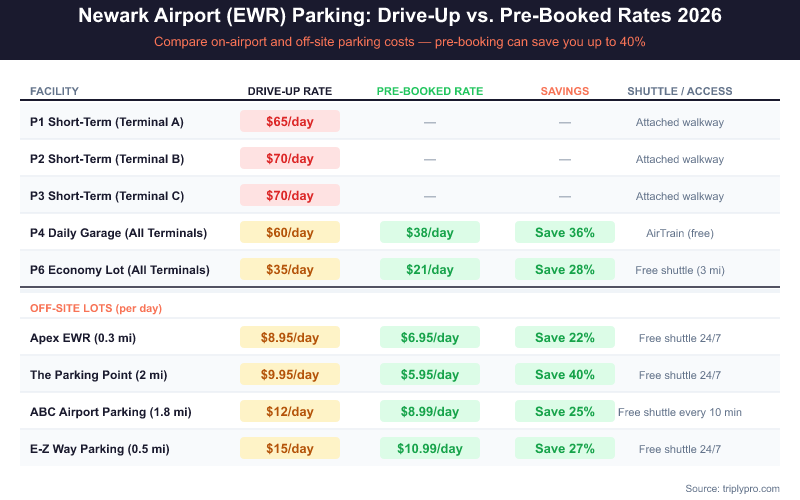The width and height of the screenshot is (800, 500).
Task: Click the Facility column header
Action: tap(55, 91)
